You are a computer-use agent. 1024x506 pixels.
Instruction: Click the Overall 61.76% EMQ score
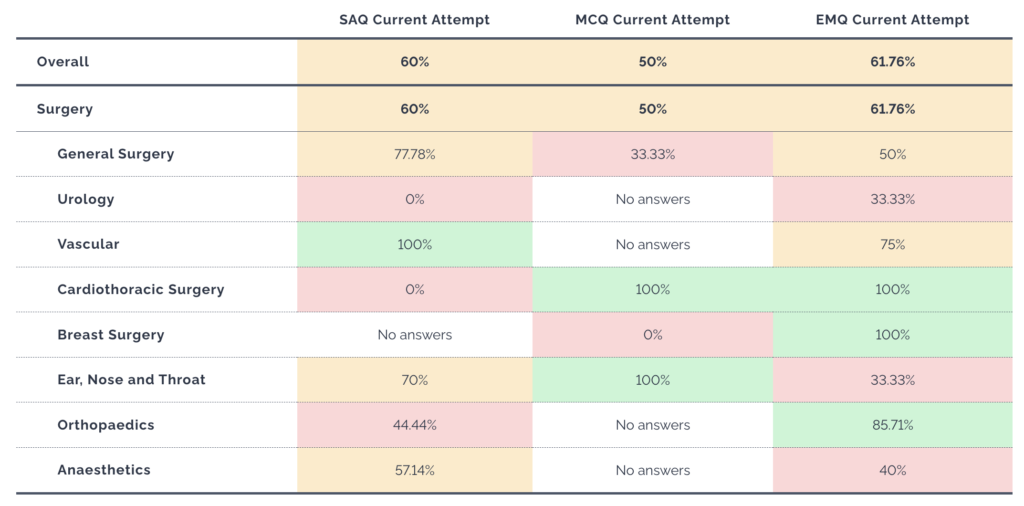892,62
